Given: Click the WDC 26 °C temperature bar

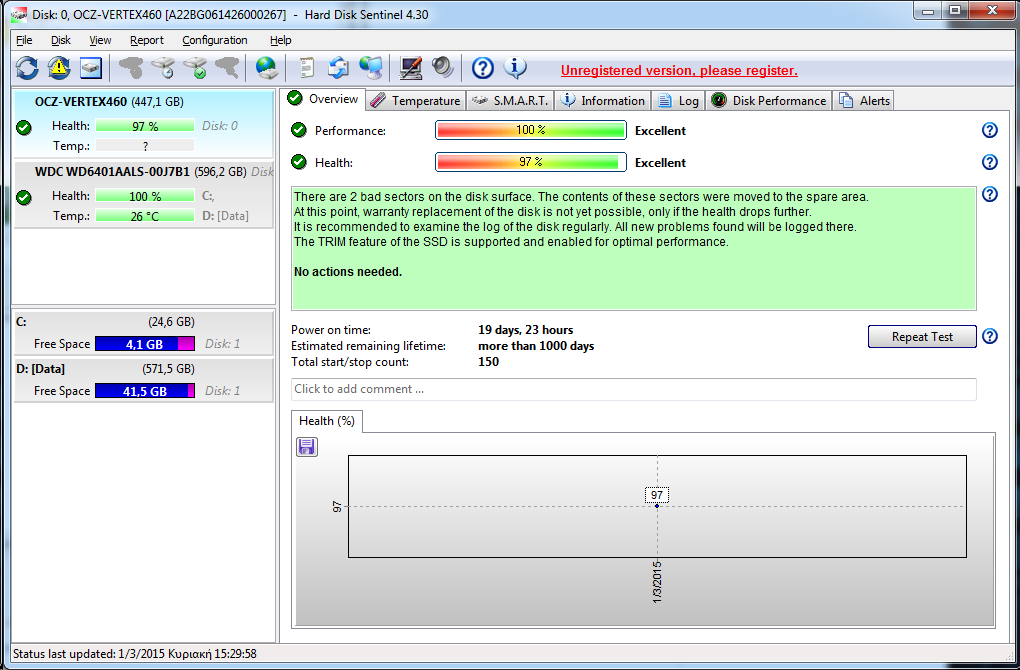Looking at the screenshot, I should (x=144, y=216).
